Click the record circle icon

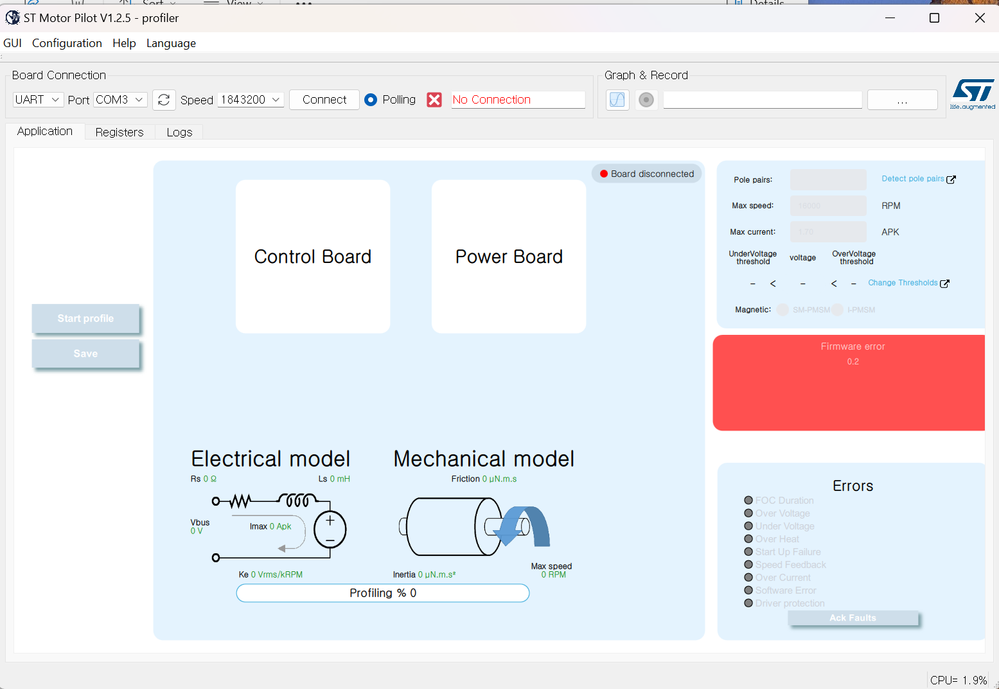click(646, 100)
